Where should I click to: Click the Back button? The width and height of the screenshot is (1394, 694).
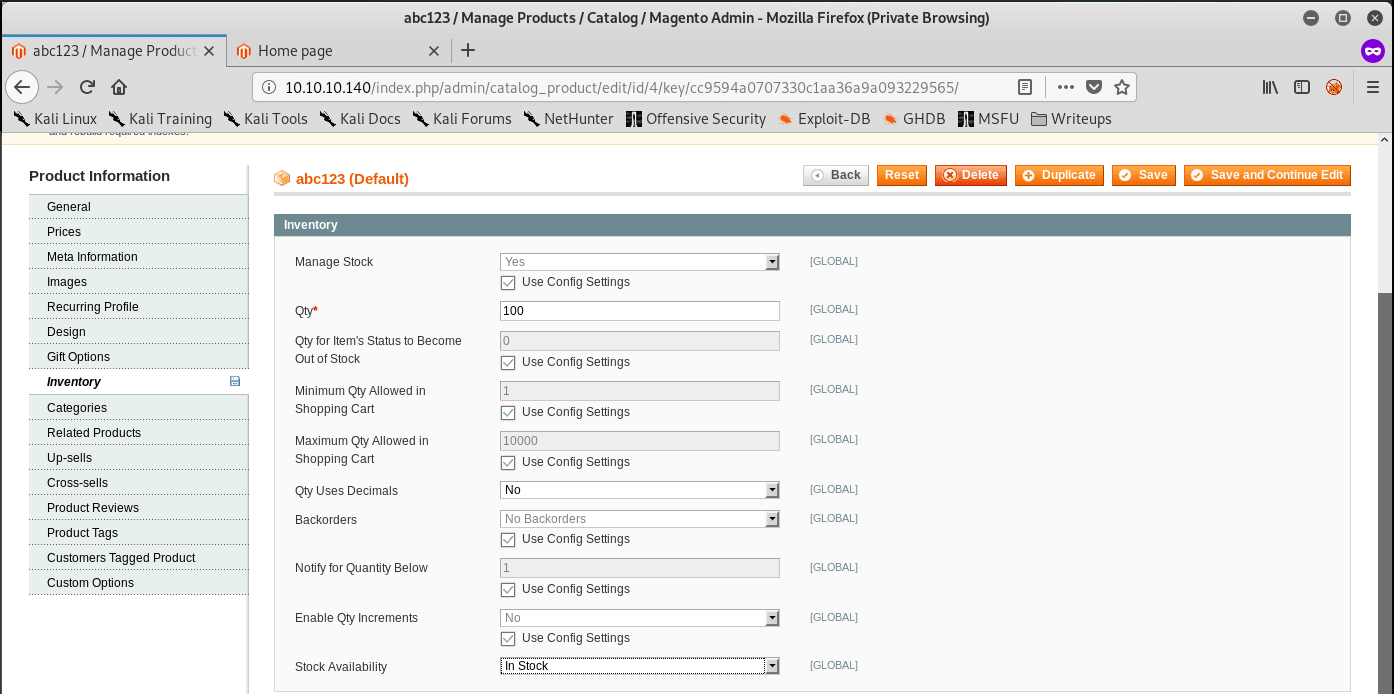[836, 175]
